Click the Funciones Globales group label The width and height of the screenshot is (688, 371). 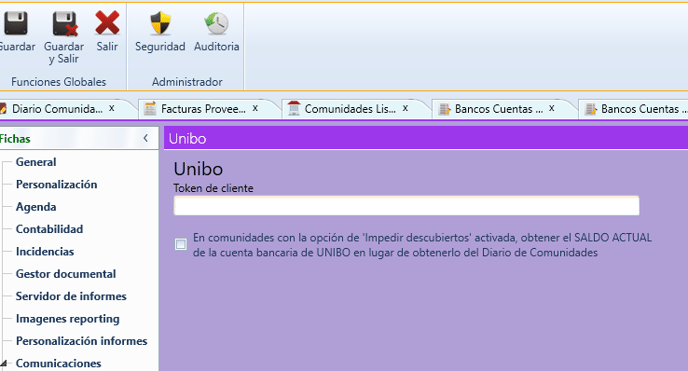[59, 82]
